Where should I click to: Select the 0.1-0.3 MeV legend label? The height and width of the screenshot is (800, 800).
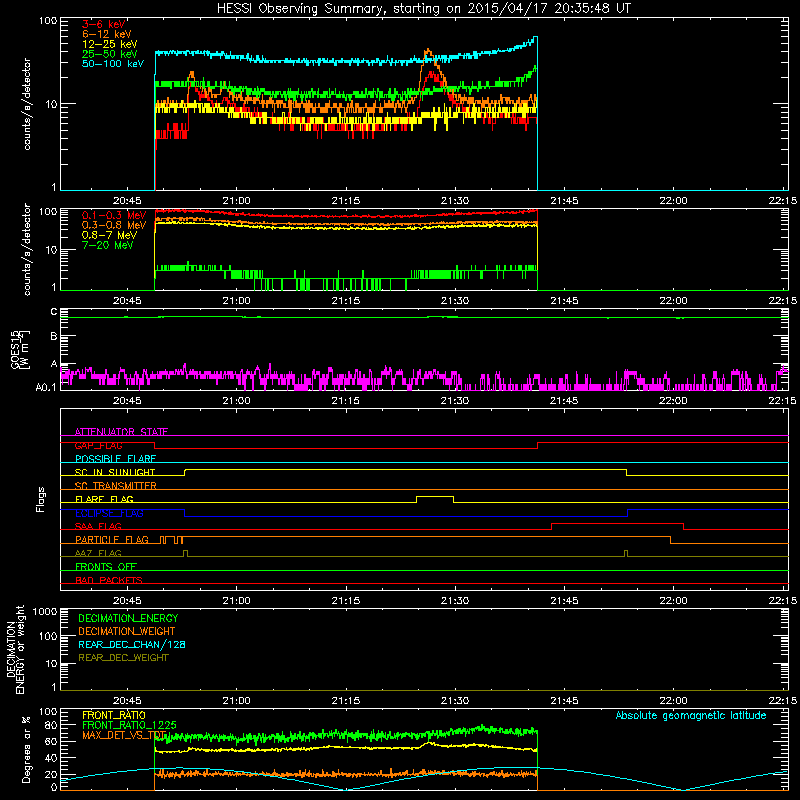pyautogui.click(x=114, y=215)
